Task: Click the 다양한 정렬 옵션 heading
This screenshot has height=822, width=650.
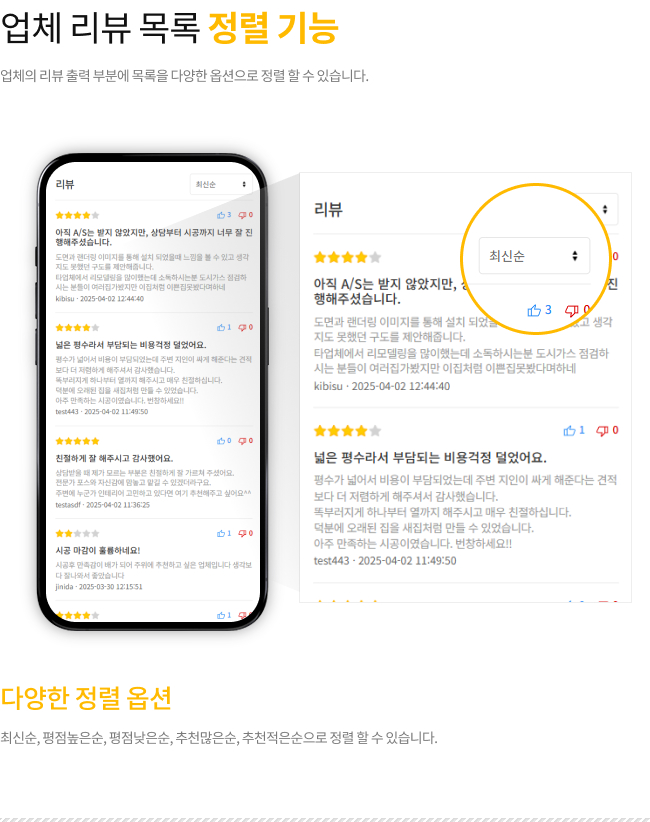Action: (x=86, y=698)
